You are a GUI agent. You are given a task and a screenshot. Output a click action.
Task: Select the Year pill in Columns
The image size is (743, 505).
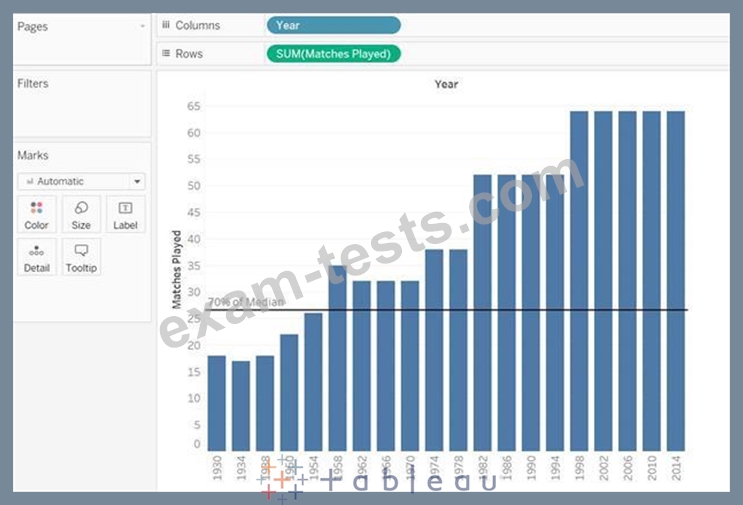pyautogui.click(x=333, y=25)
